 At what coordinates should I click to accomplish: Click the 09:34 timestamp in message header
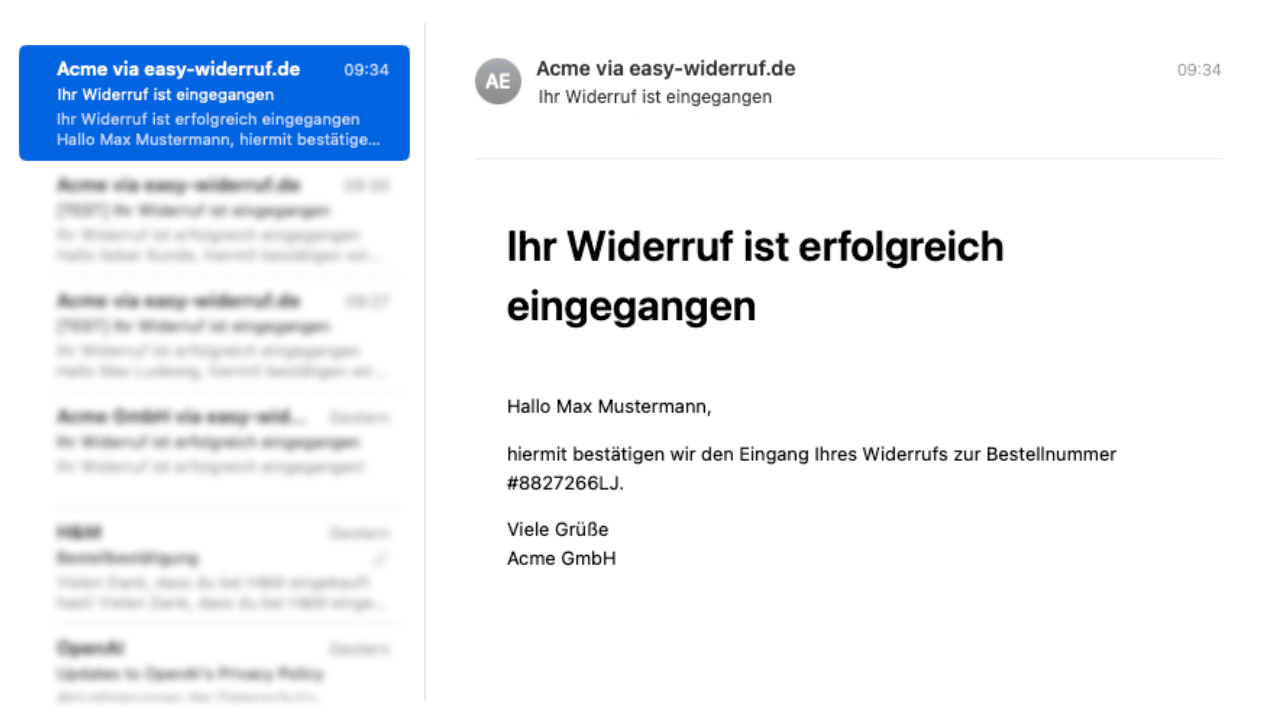point(1198,70)
